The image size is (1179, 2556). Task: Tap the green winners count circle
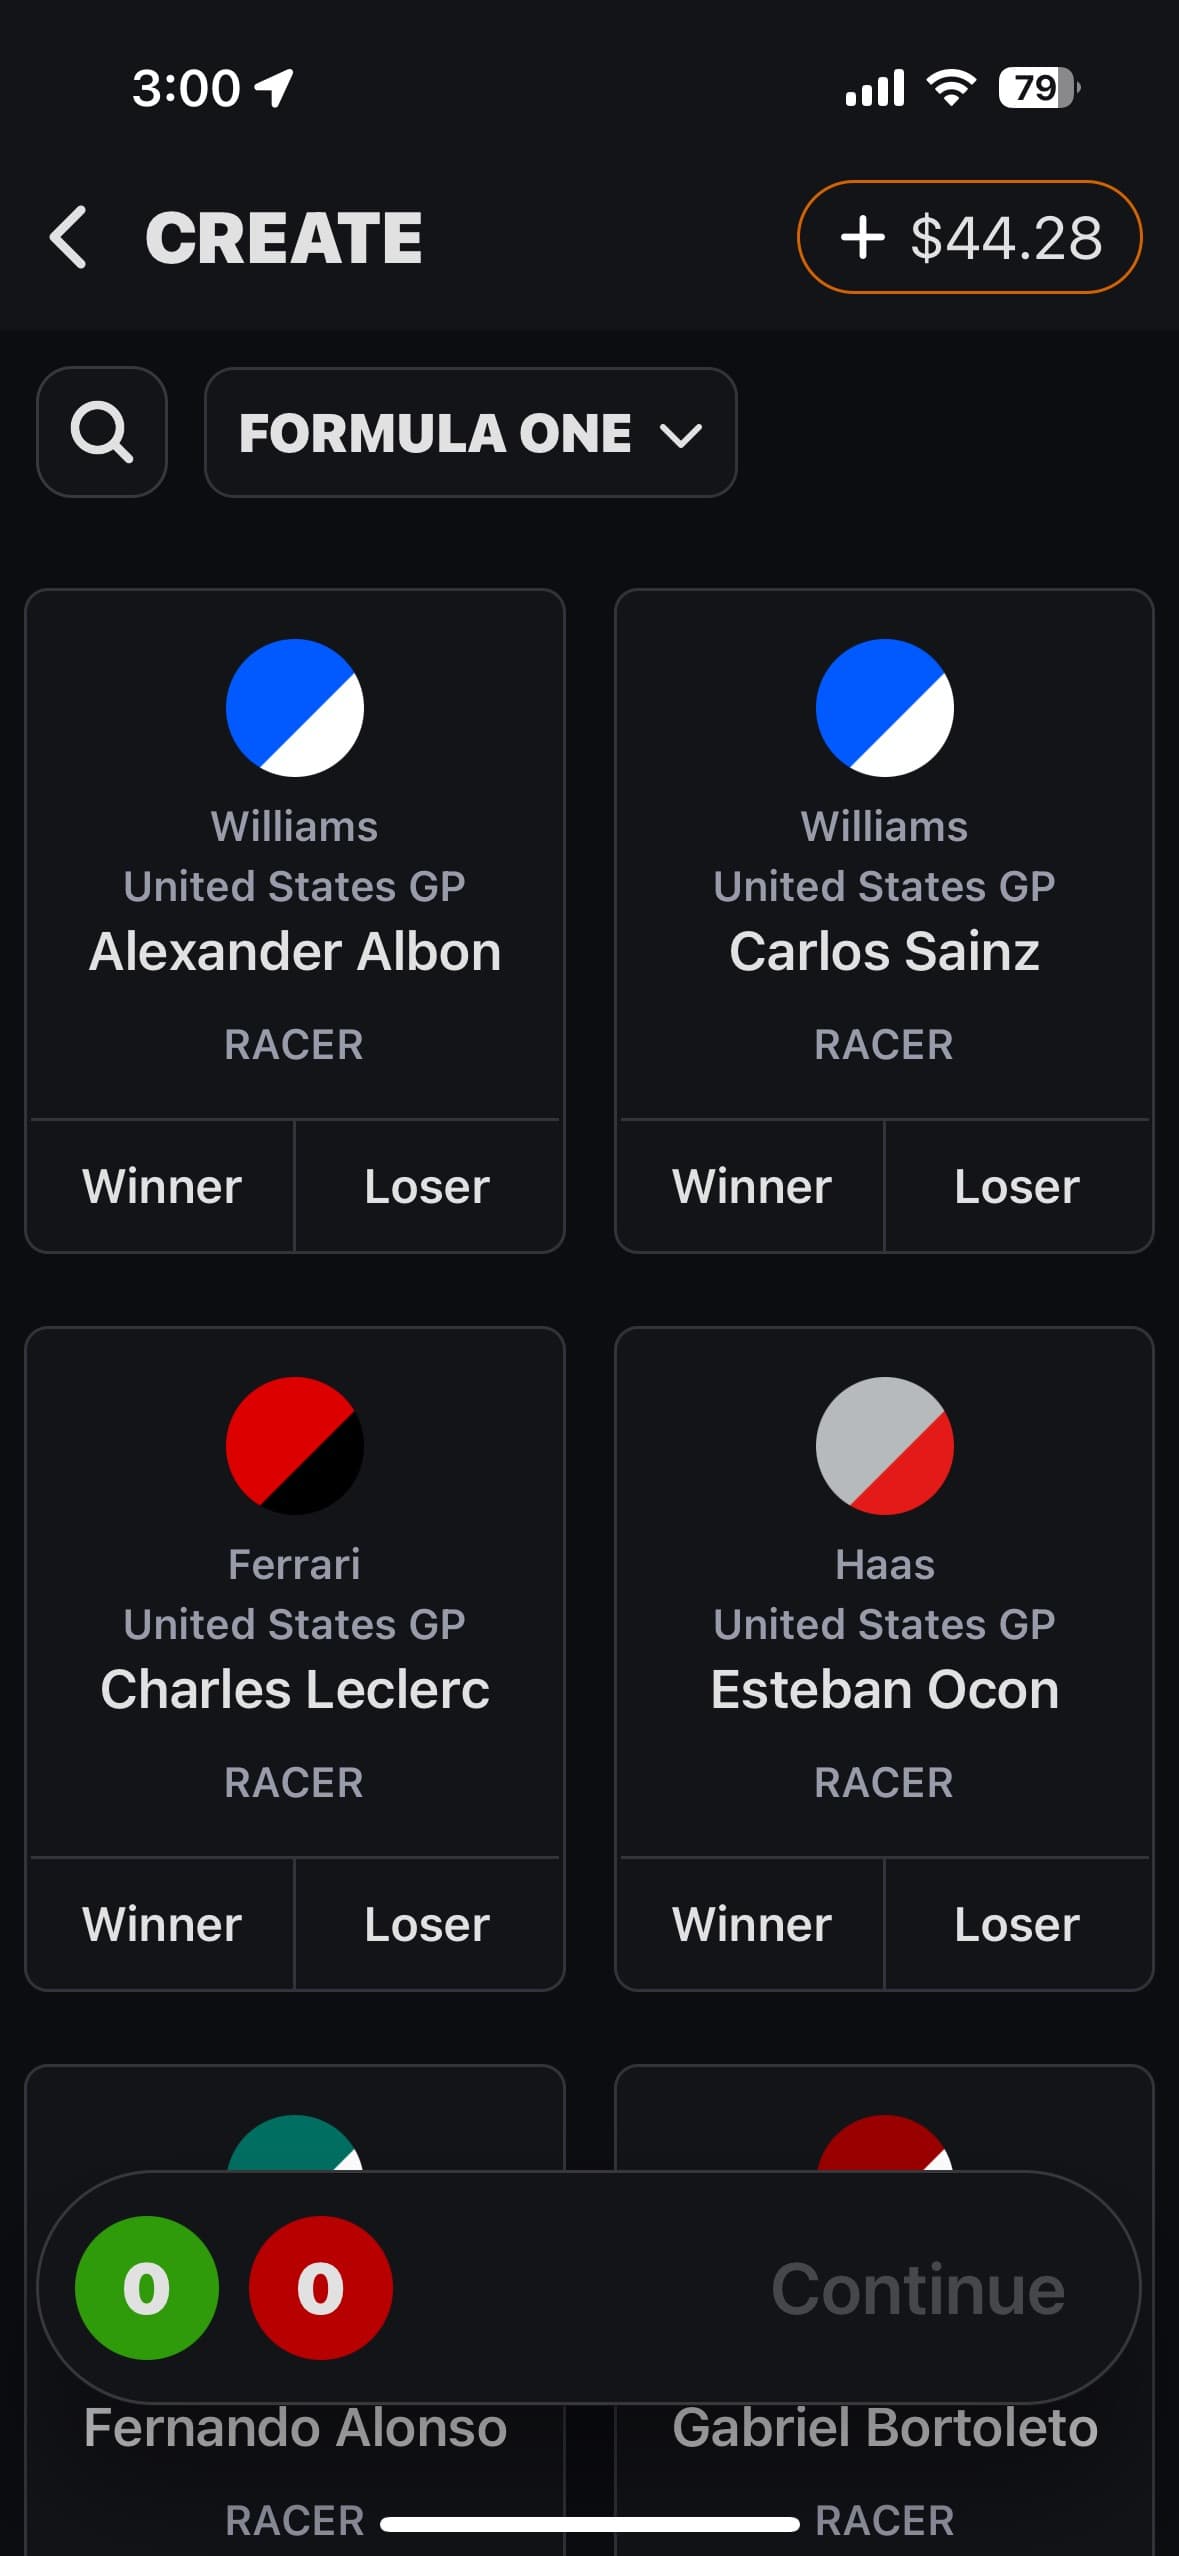[x=147, y=2288]
